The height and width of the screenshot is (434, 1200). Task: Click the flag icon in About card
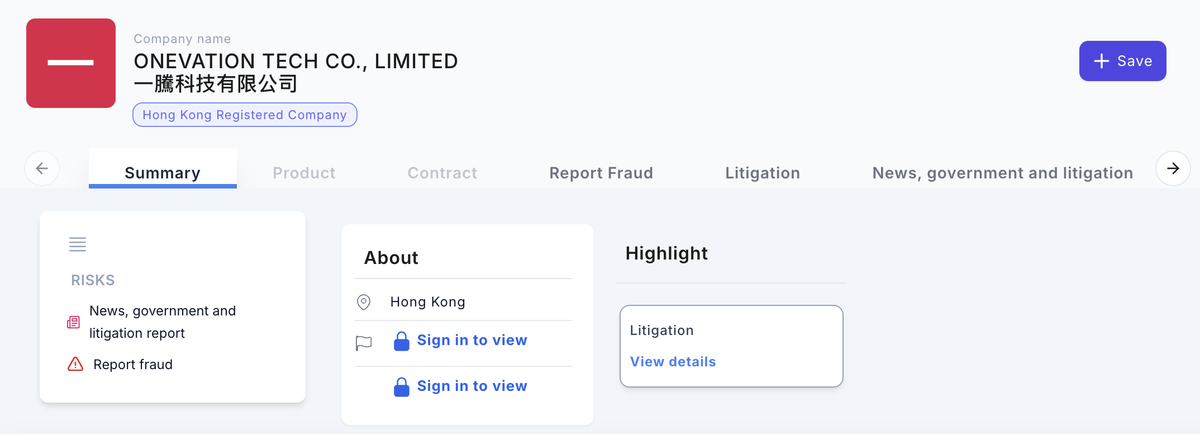(364, 343)
